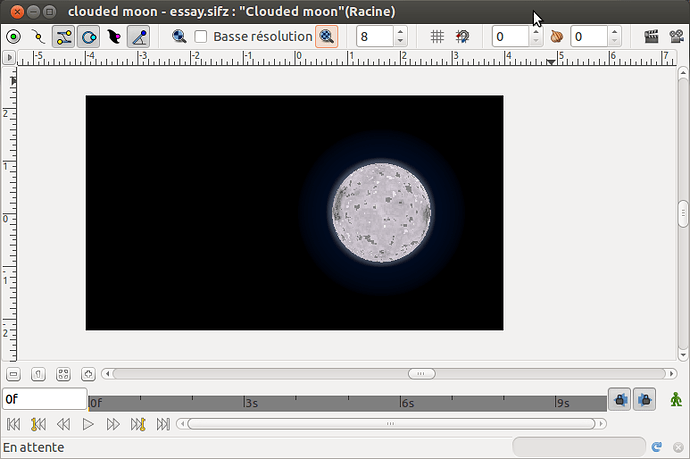Screen dimensions: 690x459
Task: Toggle position handles display icon
Action: (14, 37)
